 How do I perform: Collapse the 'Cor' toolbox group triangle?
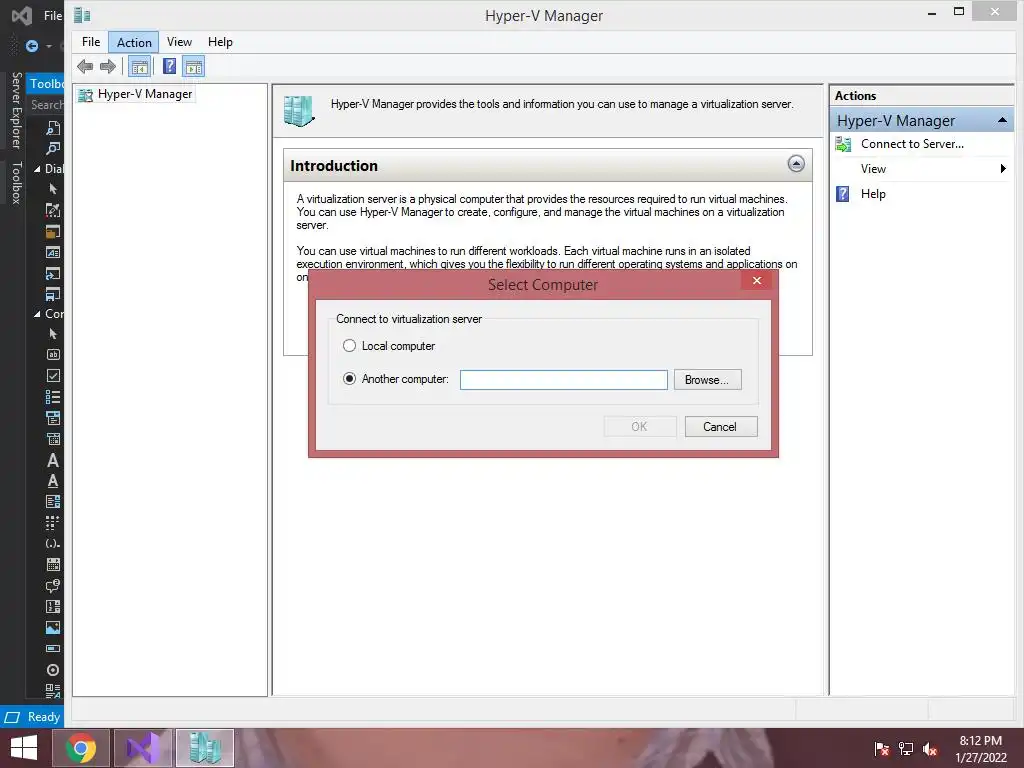[x=37, y=314]
